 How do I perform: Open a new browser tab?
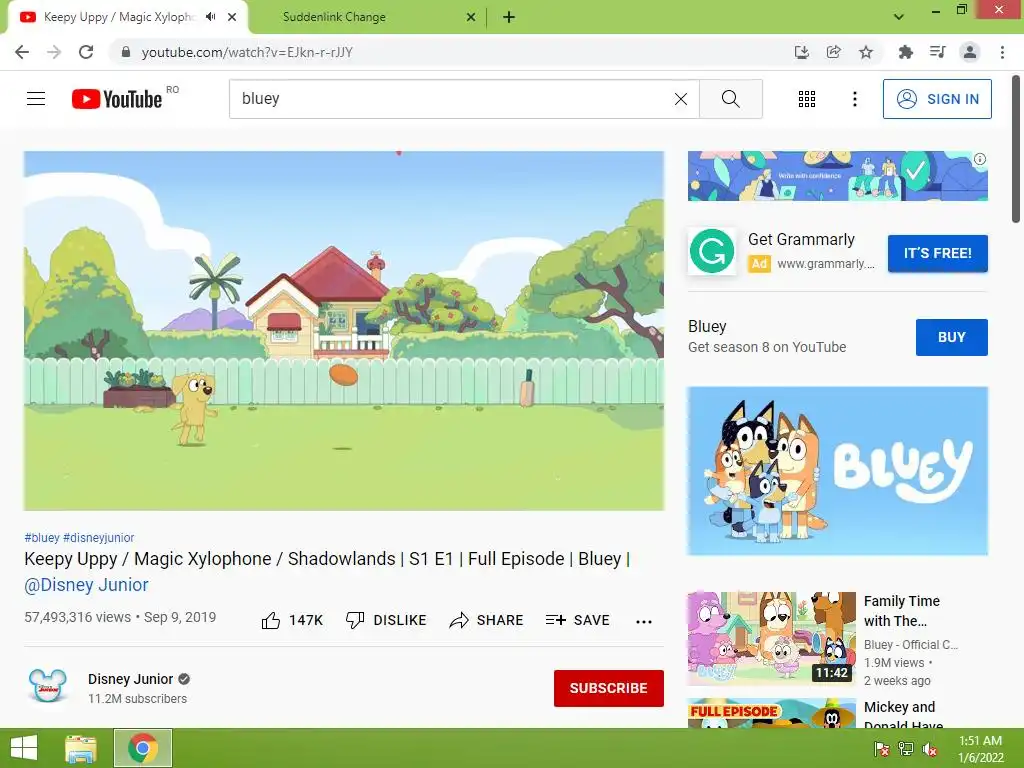point(509,17)
